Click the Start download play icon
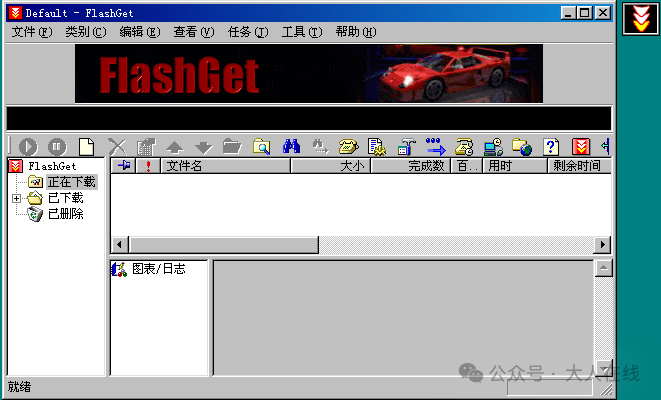This screenshot has height=400, width=661. [x=28, y=147]
